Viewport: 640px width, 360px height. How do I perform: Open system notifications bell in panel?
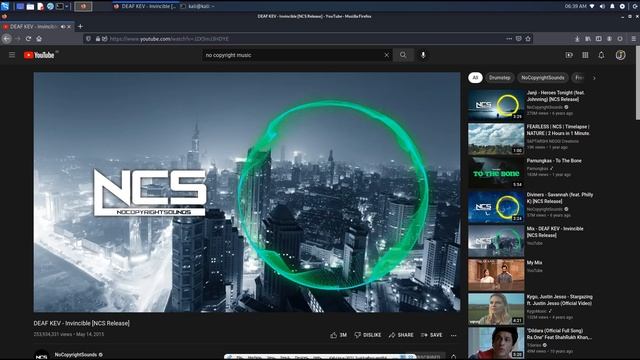point(612,6)
